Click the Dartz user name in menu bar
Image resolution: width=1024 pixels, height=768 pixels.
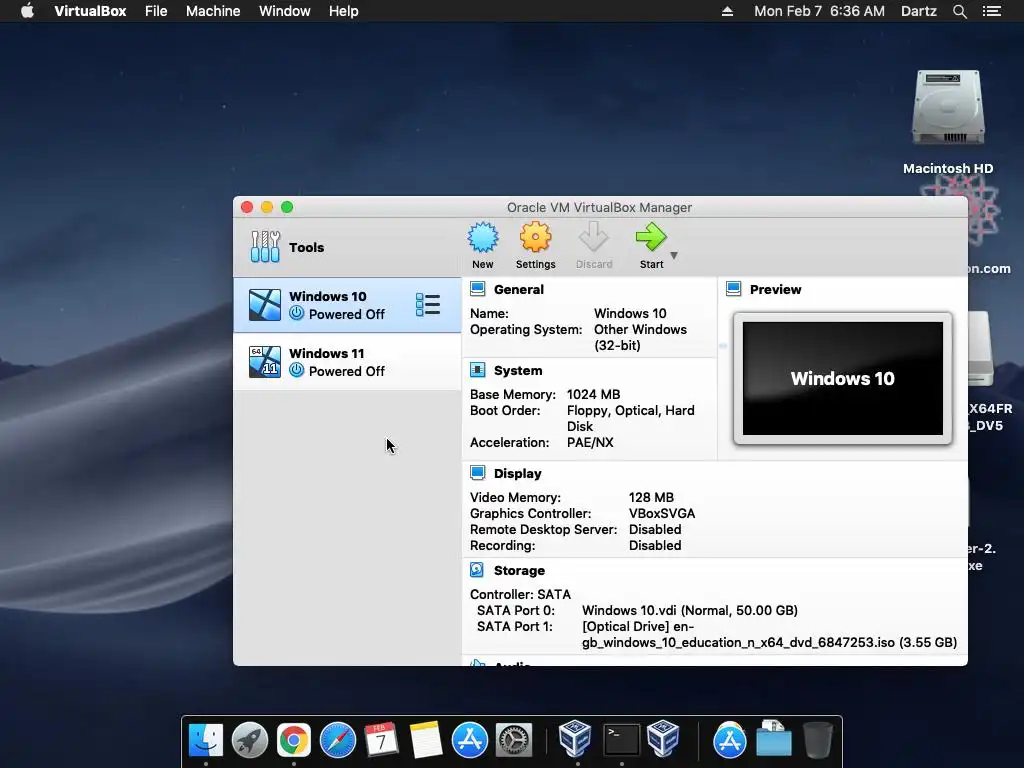coord(918,11)
